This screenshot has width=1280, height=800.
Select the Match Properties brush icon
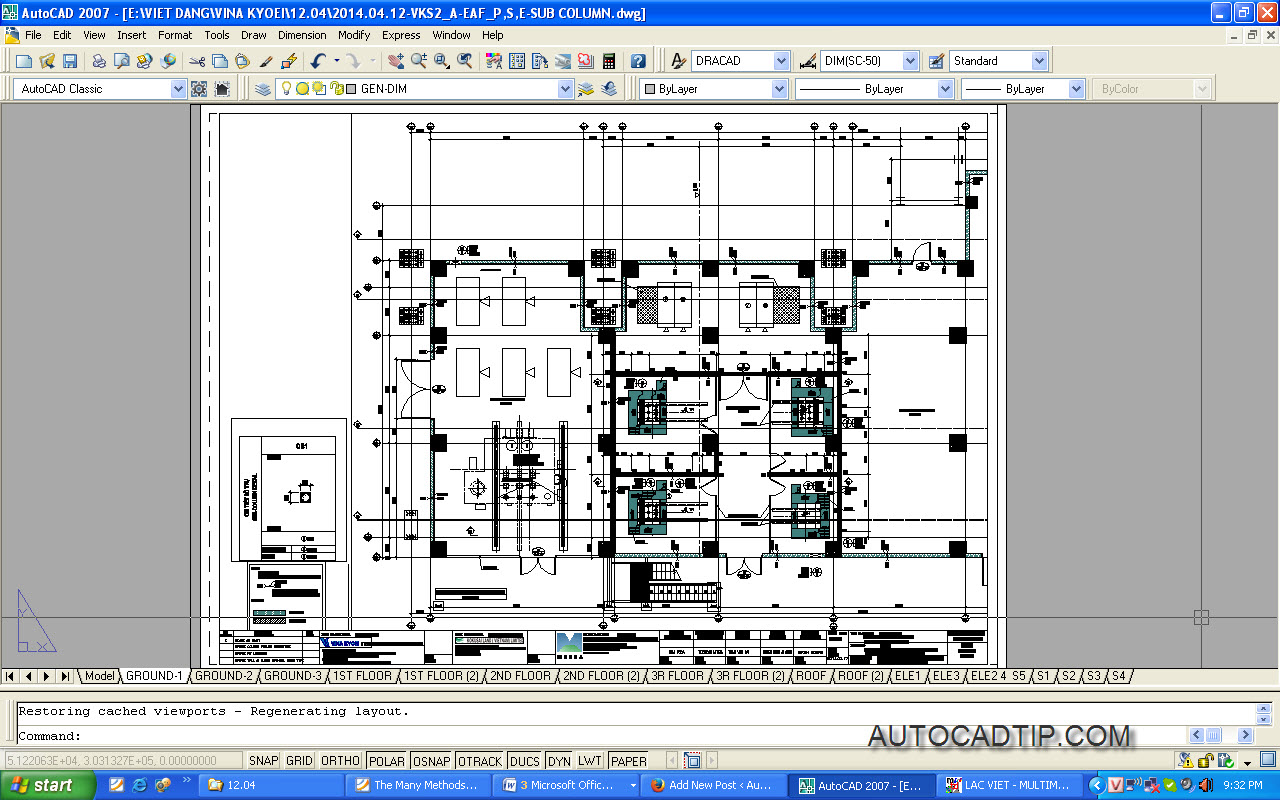pos(266,61)
